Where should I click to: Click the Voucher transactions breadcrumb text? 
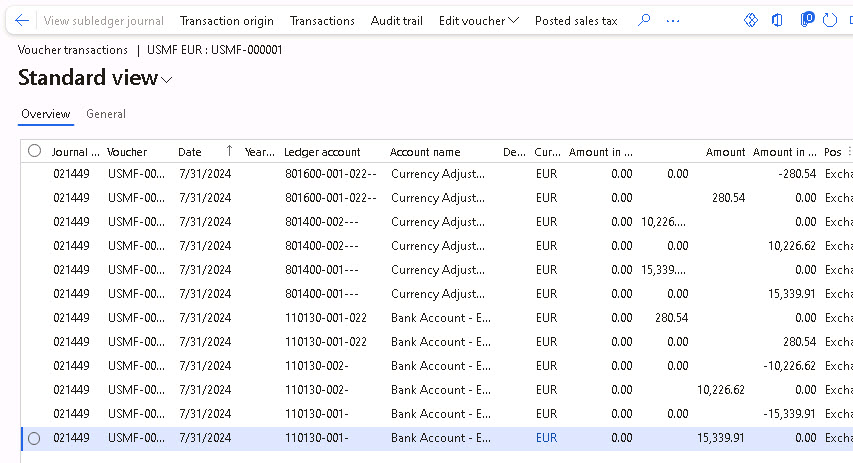[x=72, y=50]
